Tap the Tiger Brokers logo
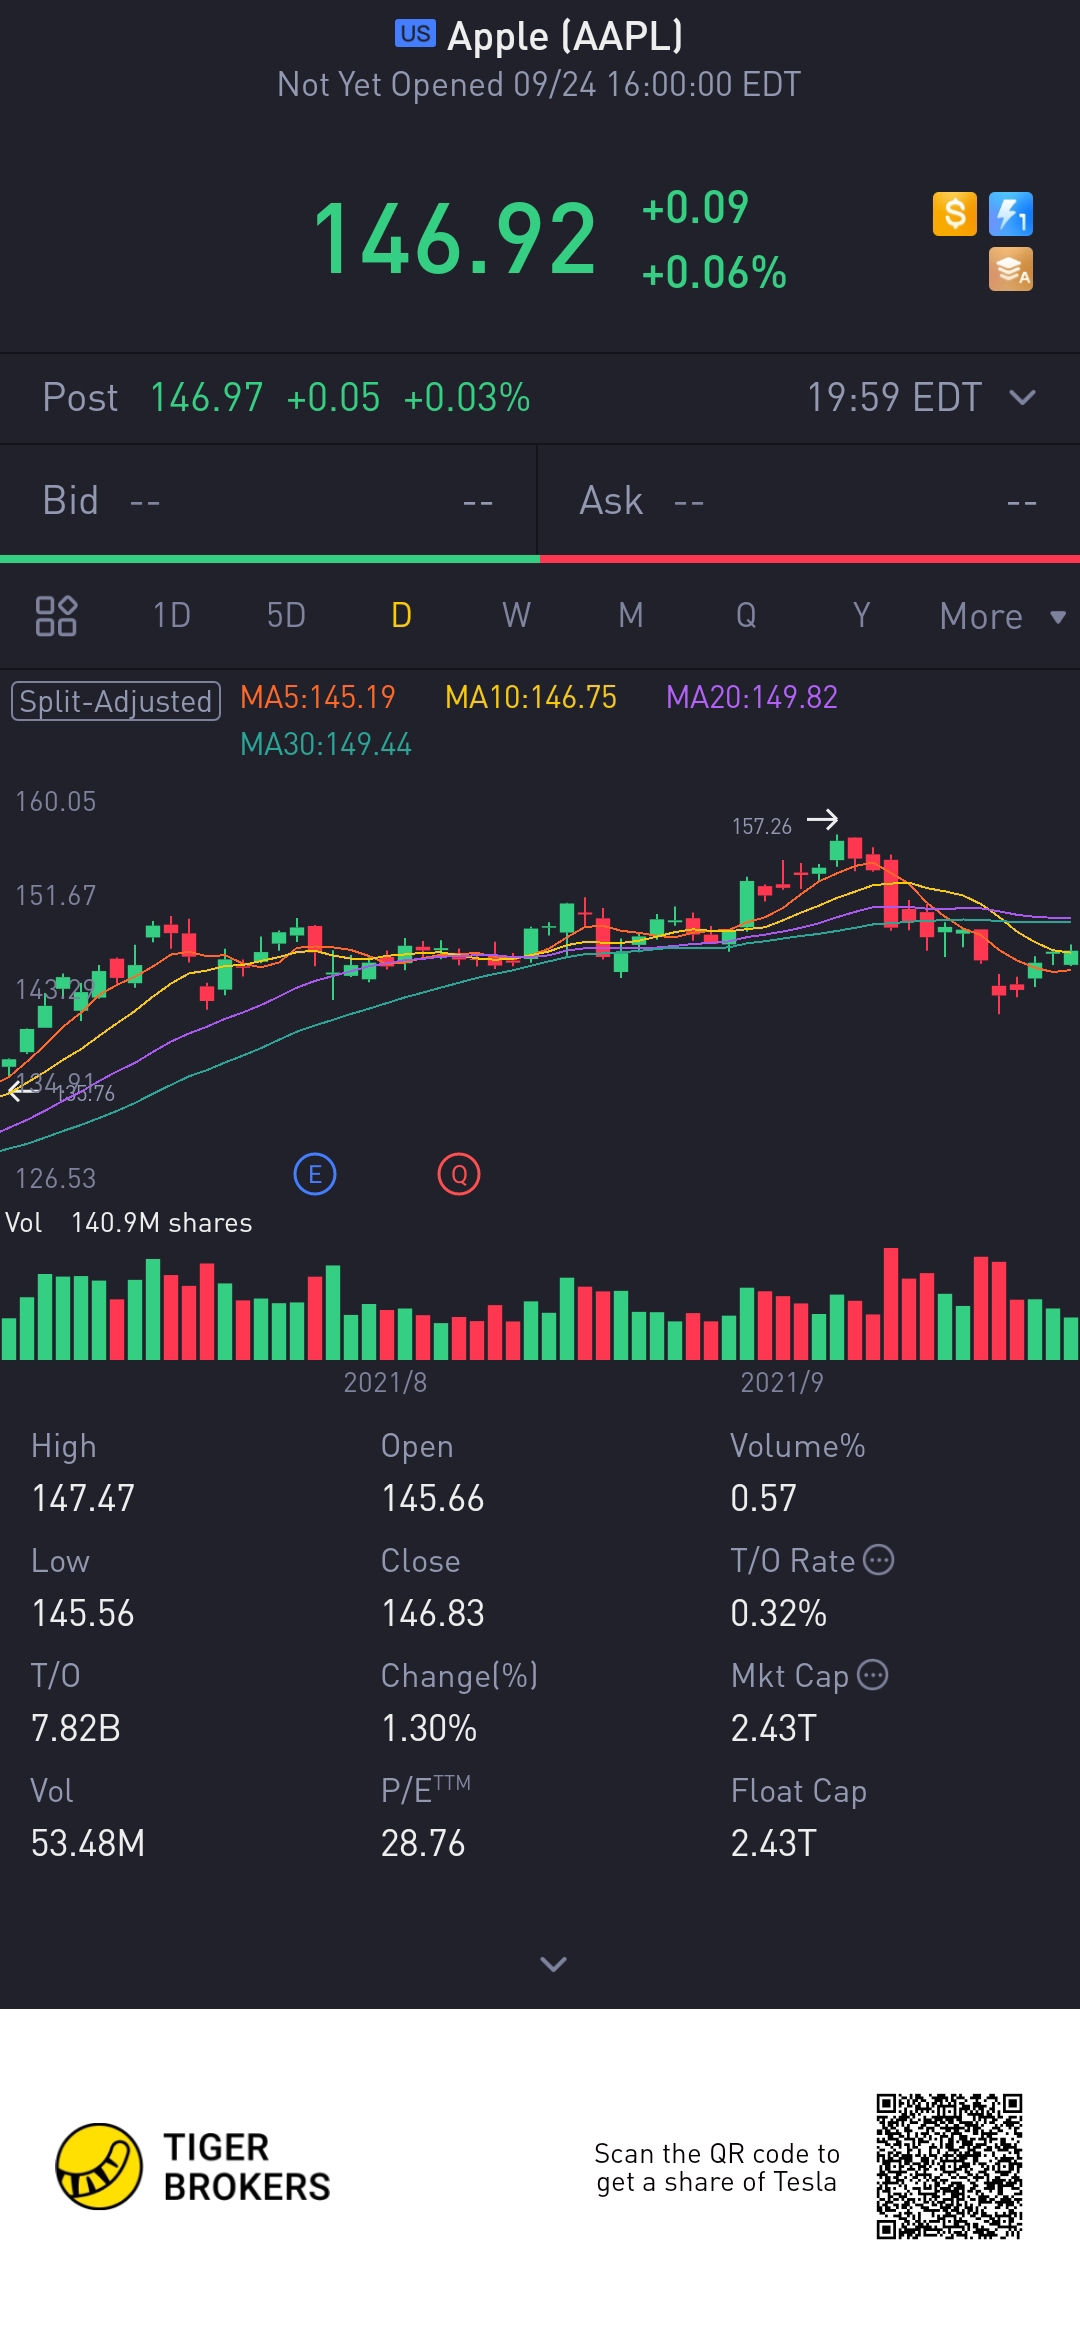1080x2325 pixels. tap(193, 2166)
